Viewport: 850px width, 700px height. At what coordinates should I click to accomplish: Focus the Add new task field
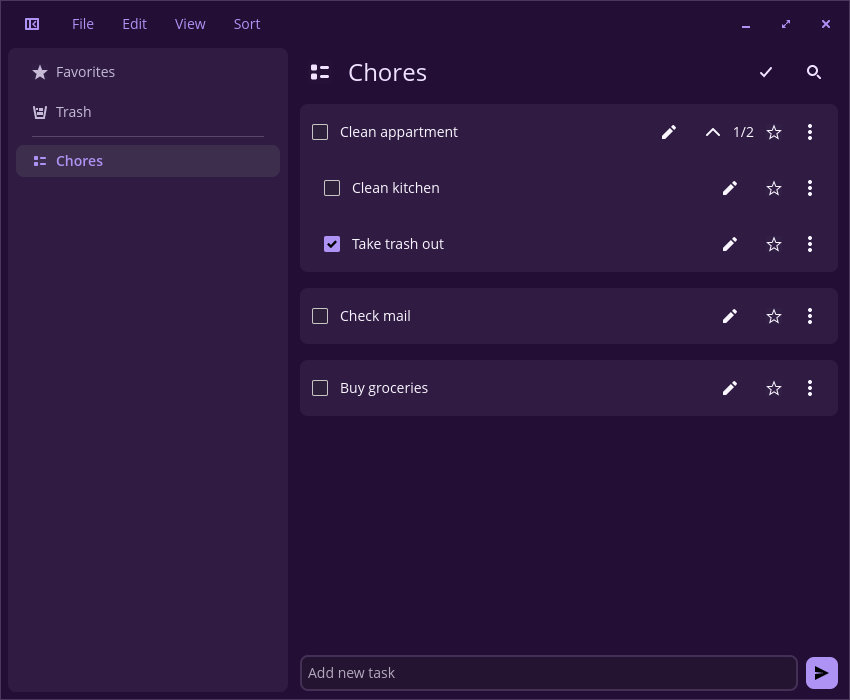click(x=549, y=673)
